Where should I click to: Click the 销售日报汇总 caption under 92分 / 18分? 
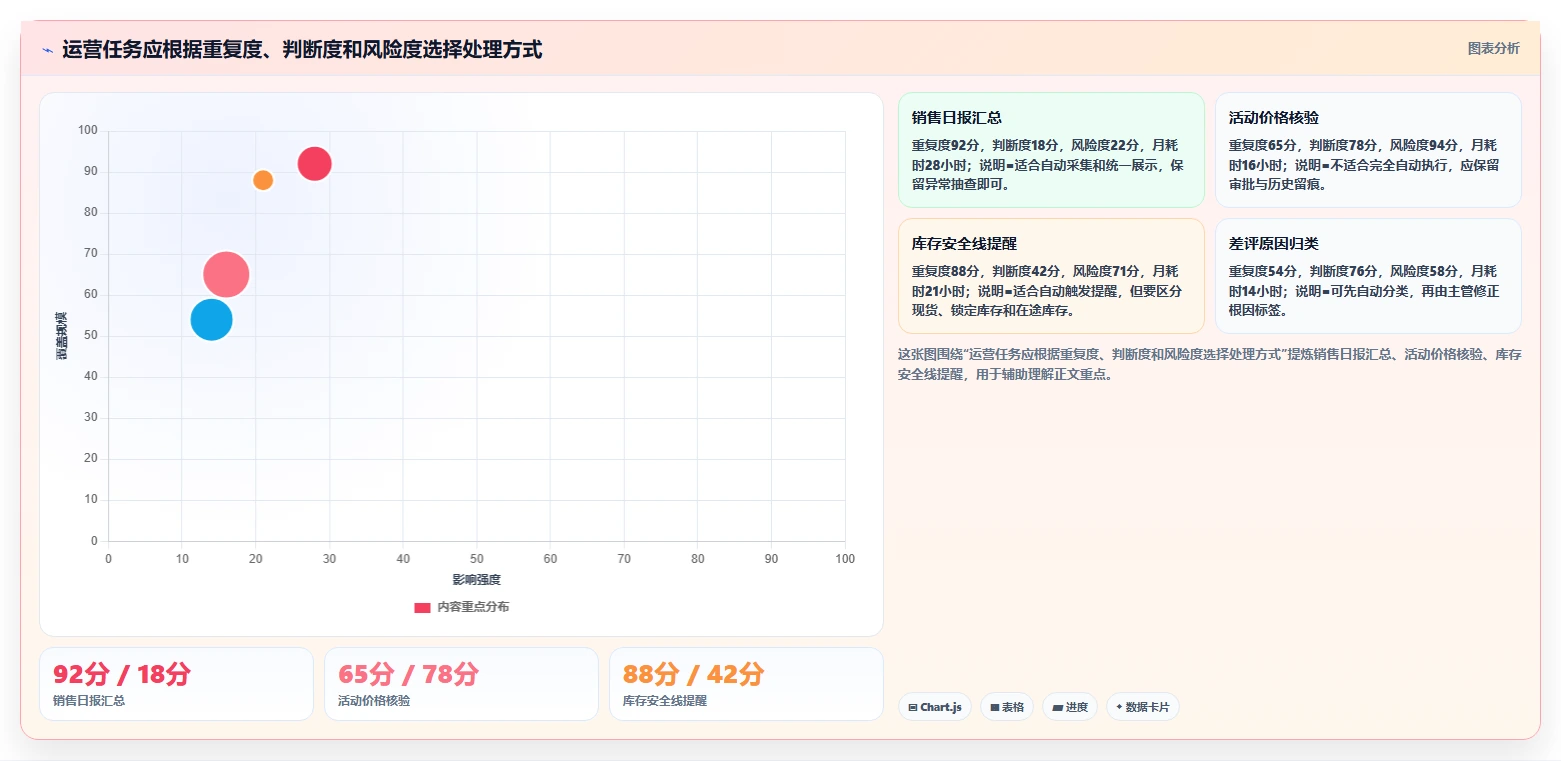pyautogui.click(x=89, y=701)
